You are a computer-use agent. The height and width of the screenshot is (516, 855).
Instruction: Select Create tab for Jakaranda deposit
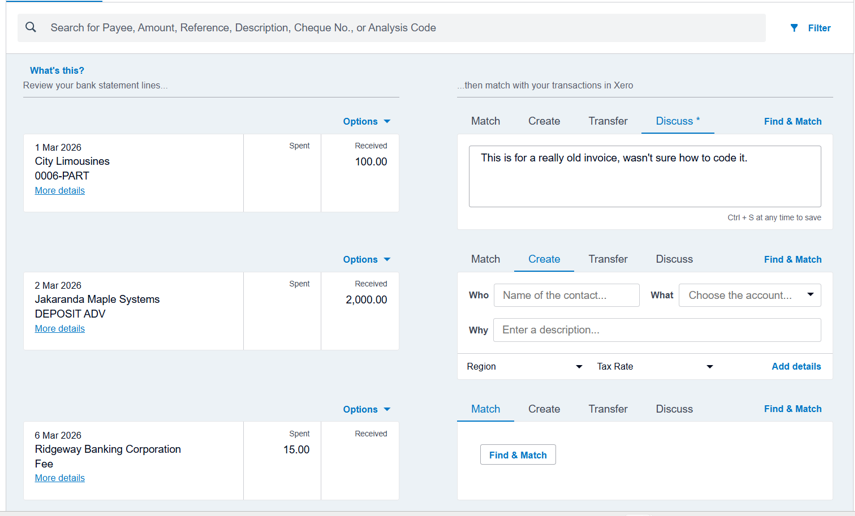point(544,260)
